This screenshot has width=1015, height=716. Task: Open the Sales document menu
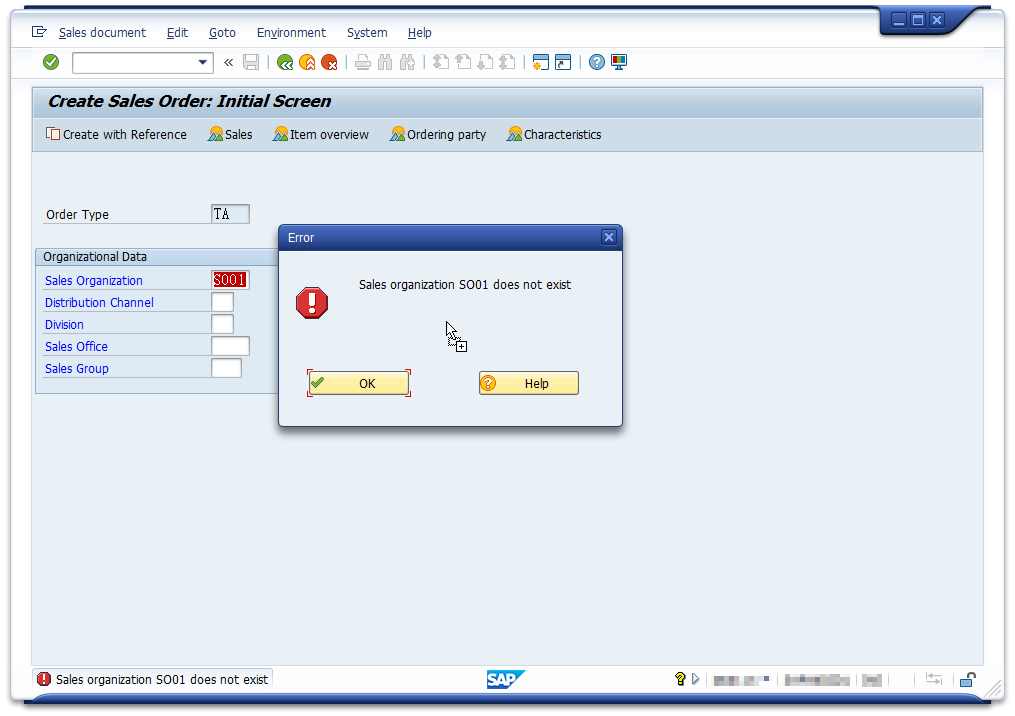[x=102, y=32]
